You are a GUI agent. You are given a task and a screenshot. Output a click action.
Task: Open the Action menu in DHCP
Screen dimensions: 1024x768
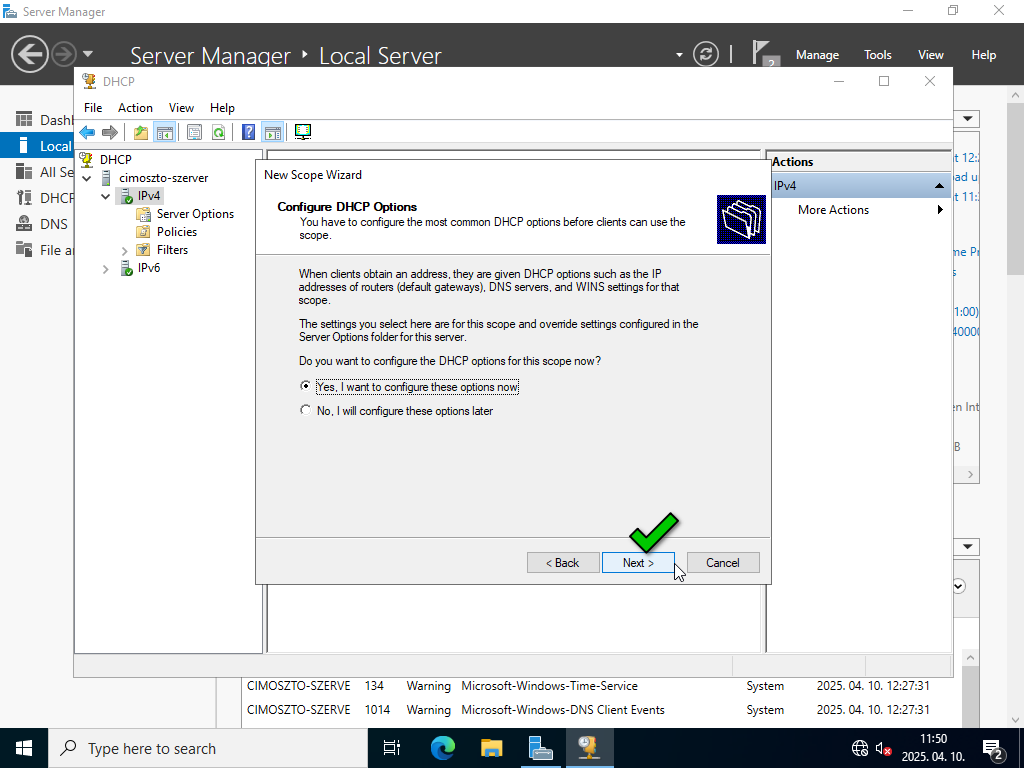click(135, 108)
